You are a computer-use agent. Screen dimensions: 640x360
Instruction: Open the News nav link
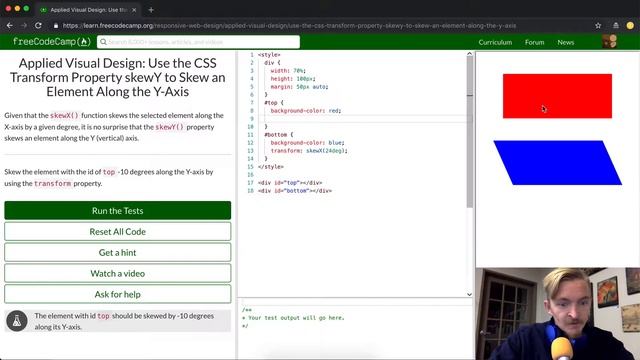click(566, 42)
